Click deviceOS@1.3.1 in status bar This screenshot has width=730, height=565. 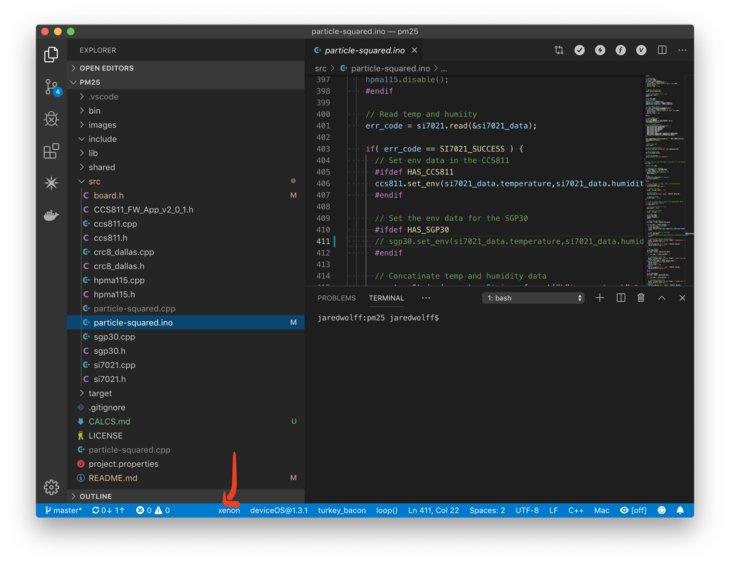278,510
